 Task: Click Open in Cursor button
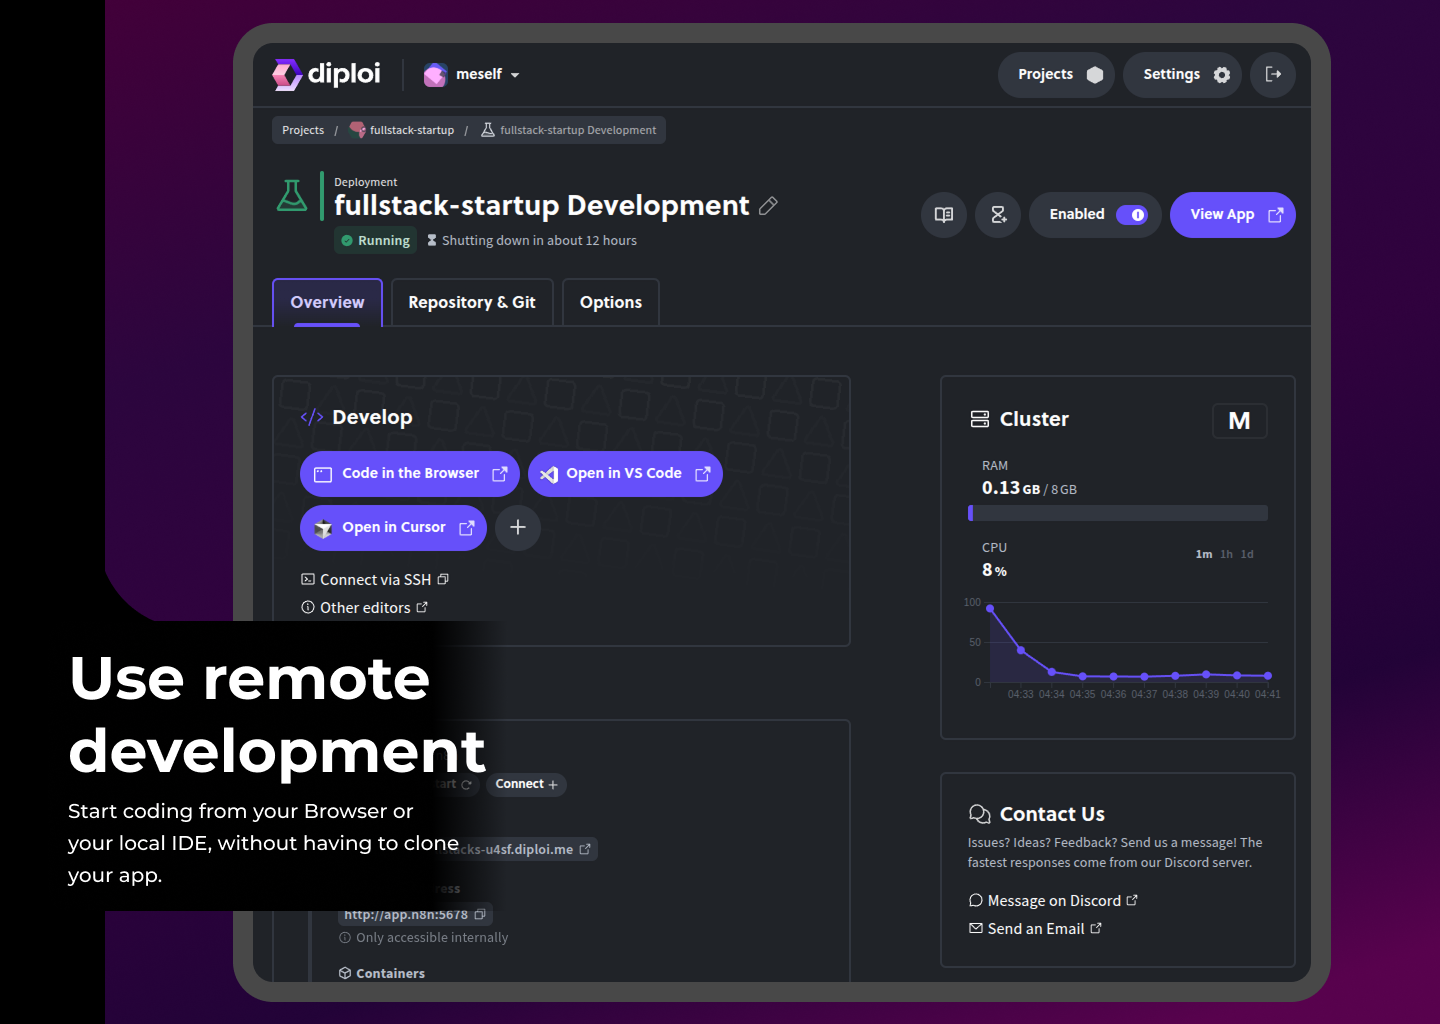click(393, 528)
